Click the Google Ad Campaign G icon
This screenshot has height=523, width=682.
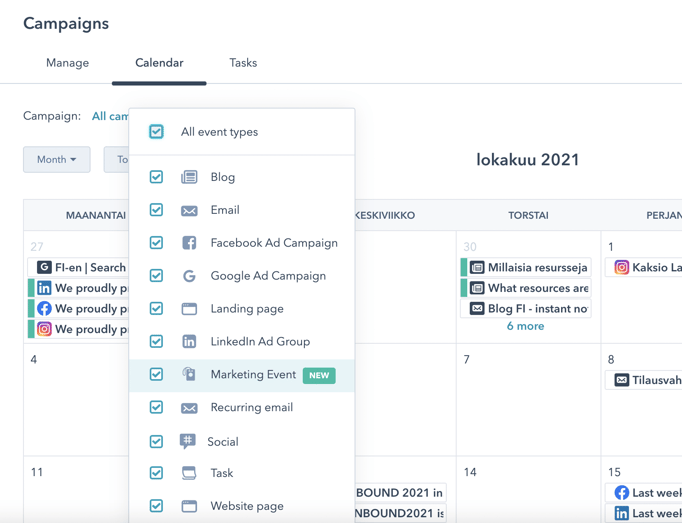(189, 276)
